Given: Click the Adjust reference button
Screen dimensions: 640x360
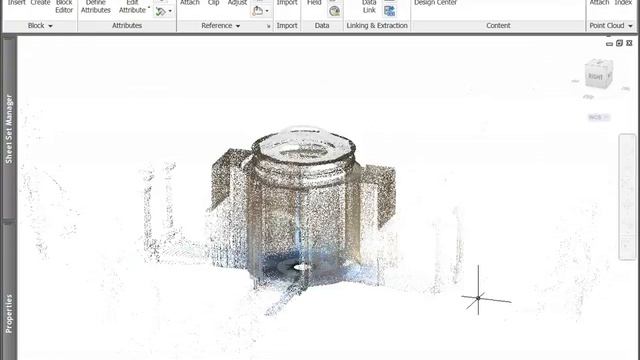Looking at the screenshot, I should click(x=237, y=3).
